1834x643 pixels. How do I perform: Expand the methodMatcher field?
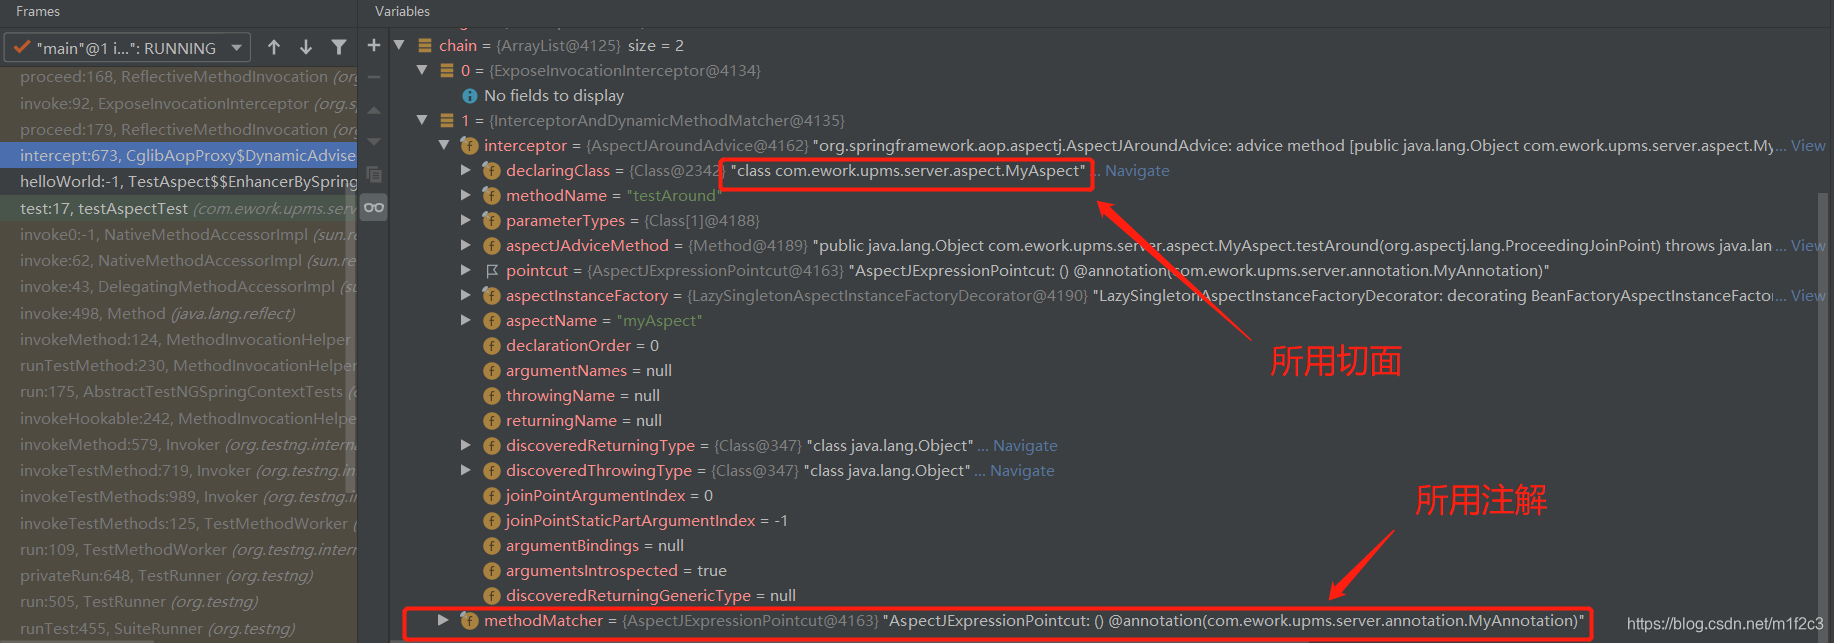443,620
